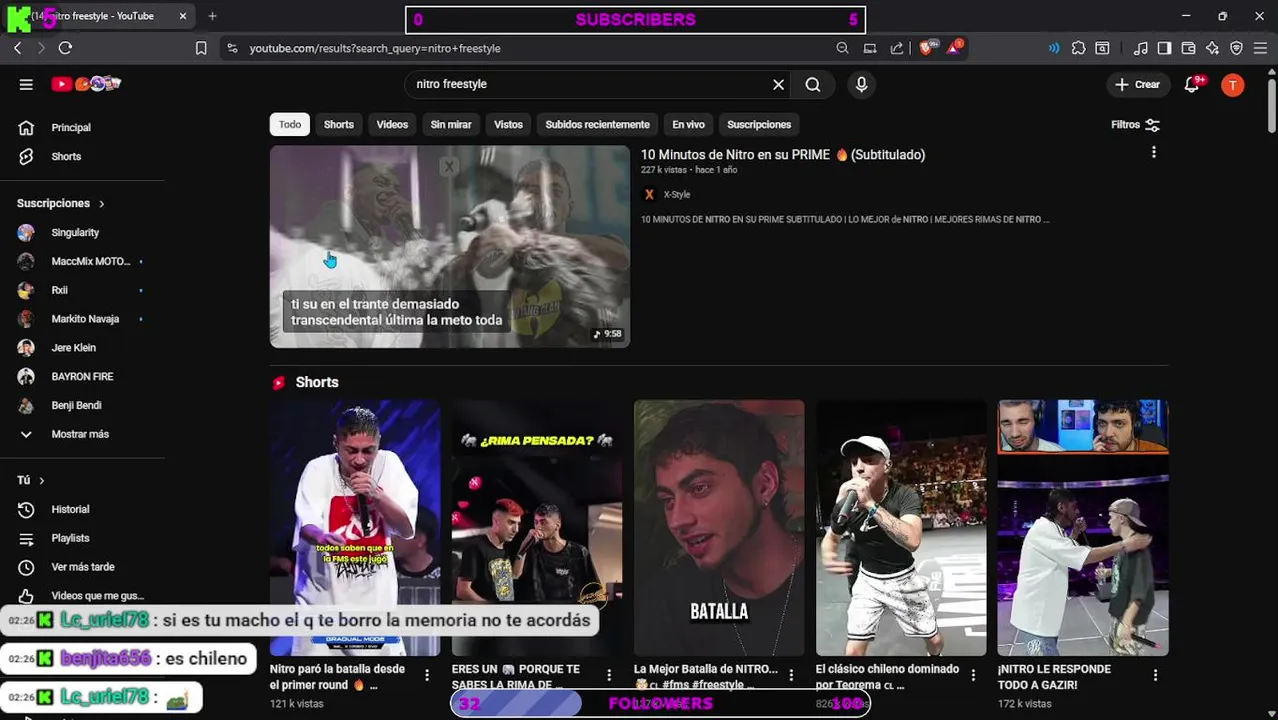
Task: Select the Suscripciones filter chip
Action: click(x=759, y=125)
